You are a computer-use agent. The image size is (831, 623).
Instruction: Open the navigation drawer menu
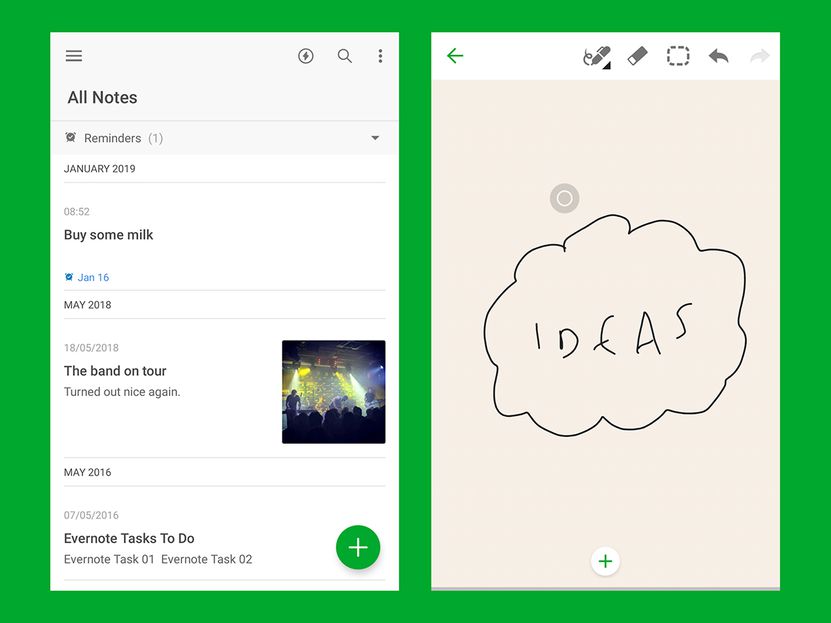click(74, 56)
